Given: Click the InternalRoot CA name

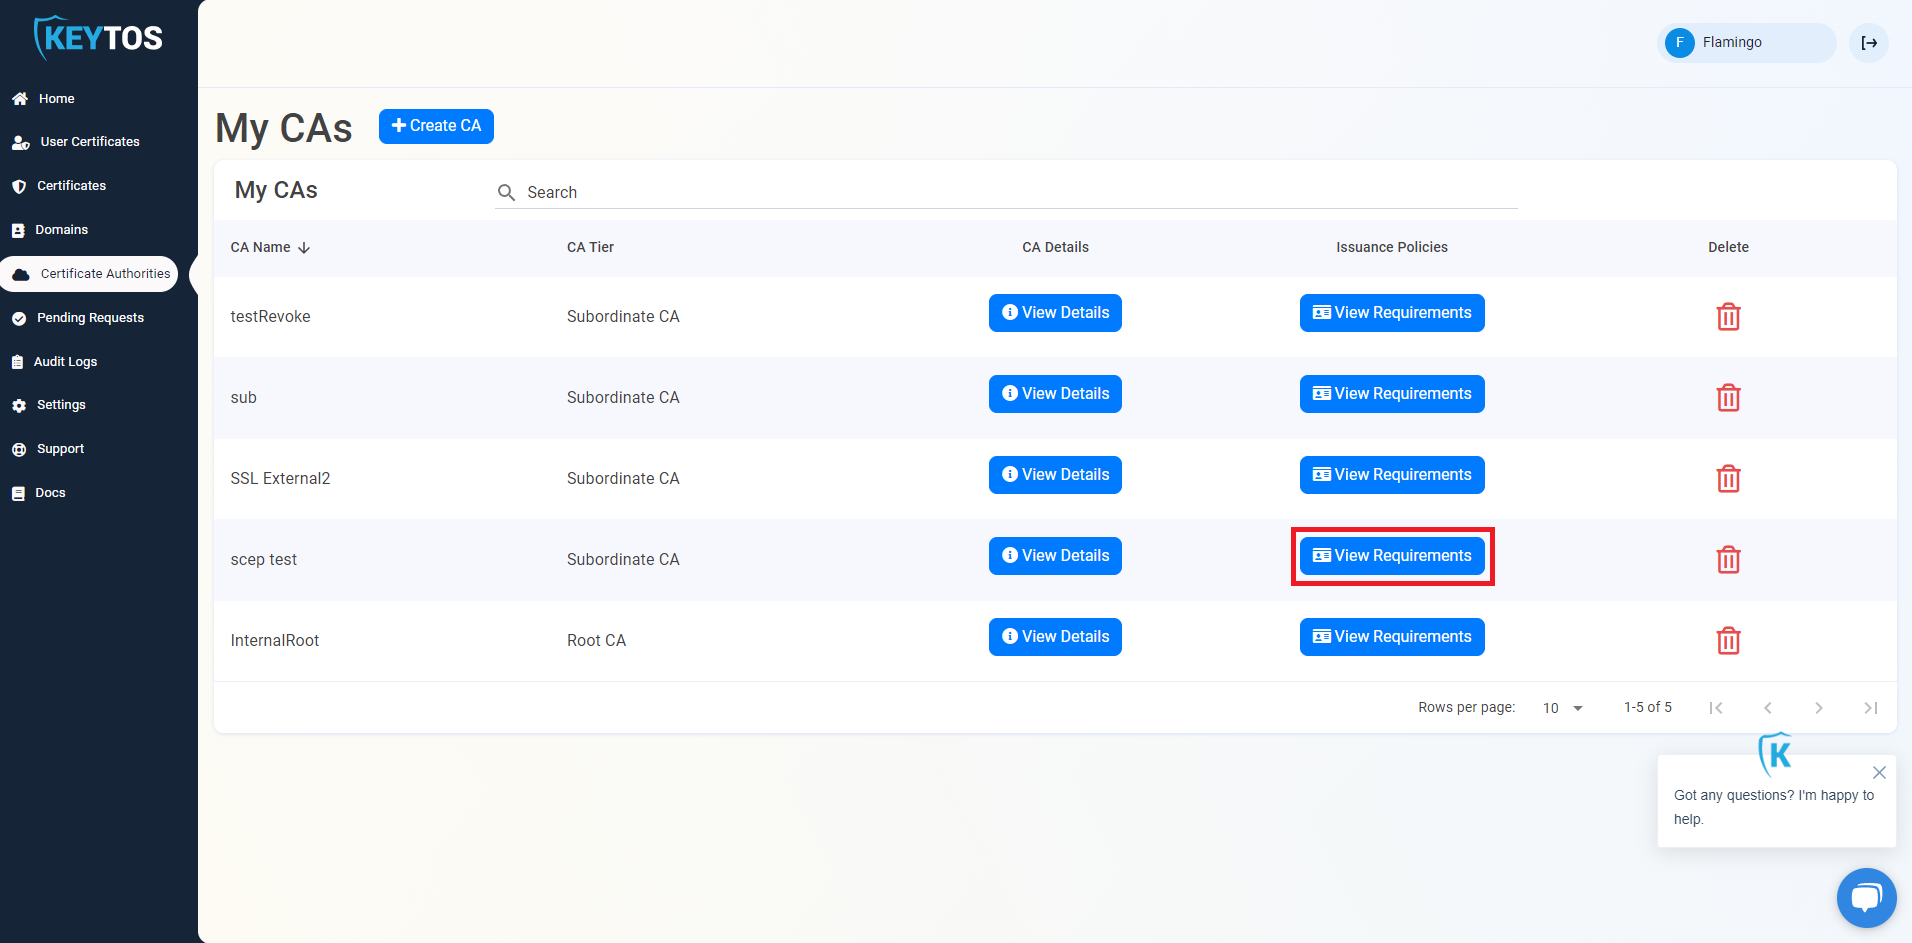Looking at the screenshot, I should point(275,641).
